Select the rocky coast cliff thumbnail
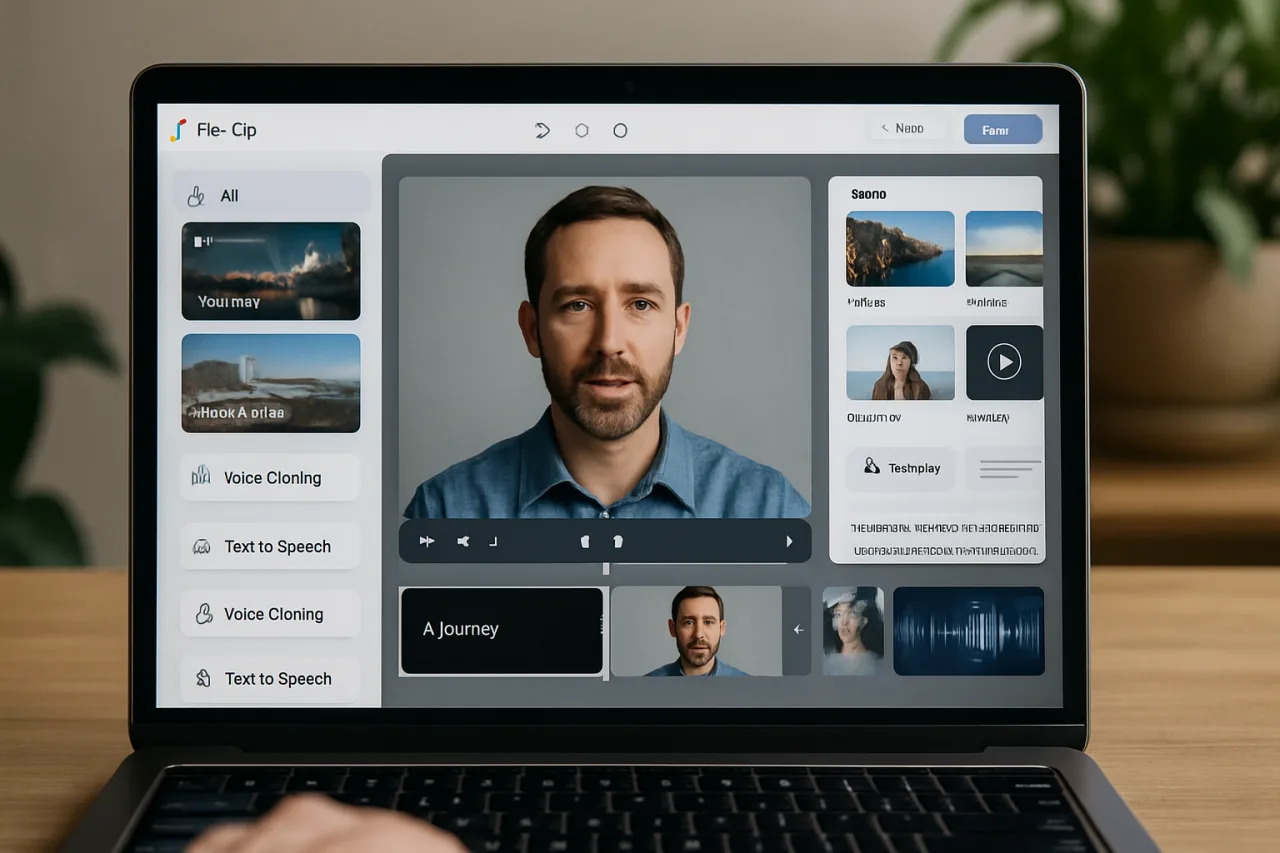Viewport: 1280px width, 853px height. pyautogui.click(x=900, y=249)
